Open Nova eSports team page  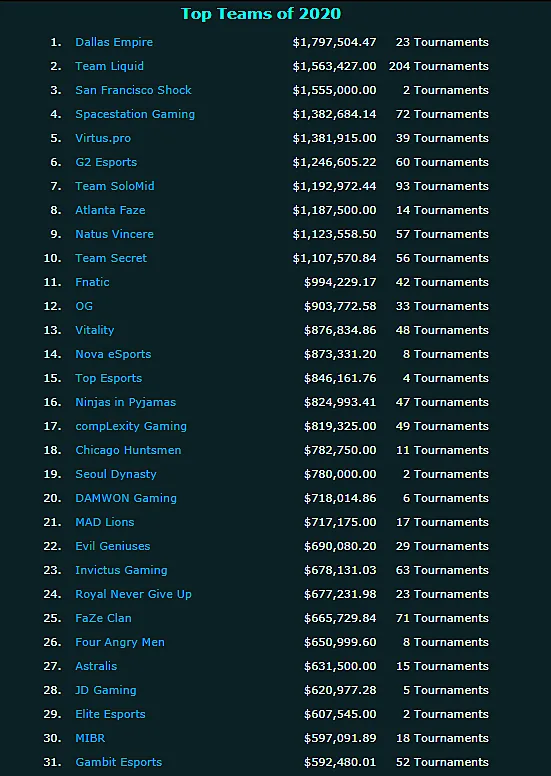113,354
